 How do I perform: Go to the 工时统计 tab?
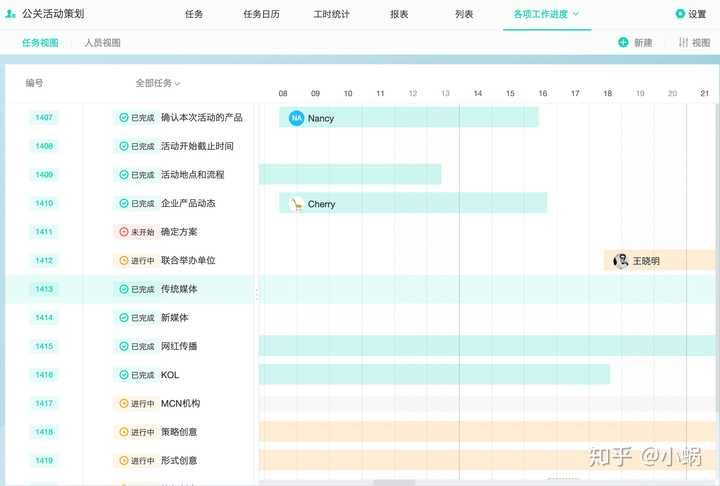pyautogui.click(x=331, y=14)
